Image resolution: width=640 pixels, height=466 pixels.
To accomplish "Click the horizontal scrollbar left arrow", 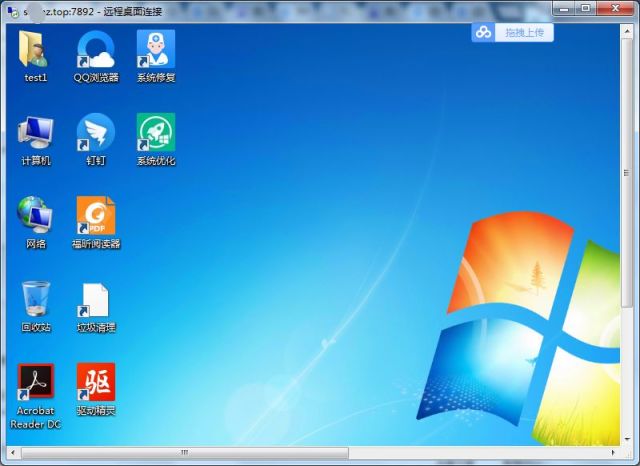I will [x=13, y=453].
